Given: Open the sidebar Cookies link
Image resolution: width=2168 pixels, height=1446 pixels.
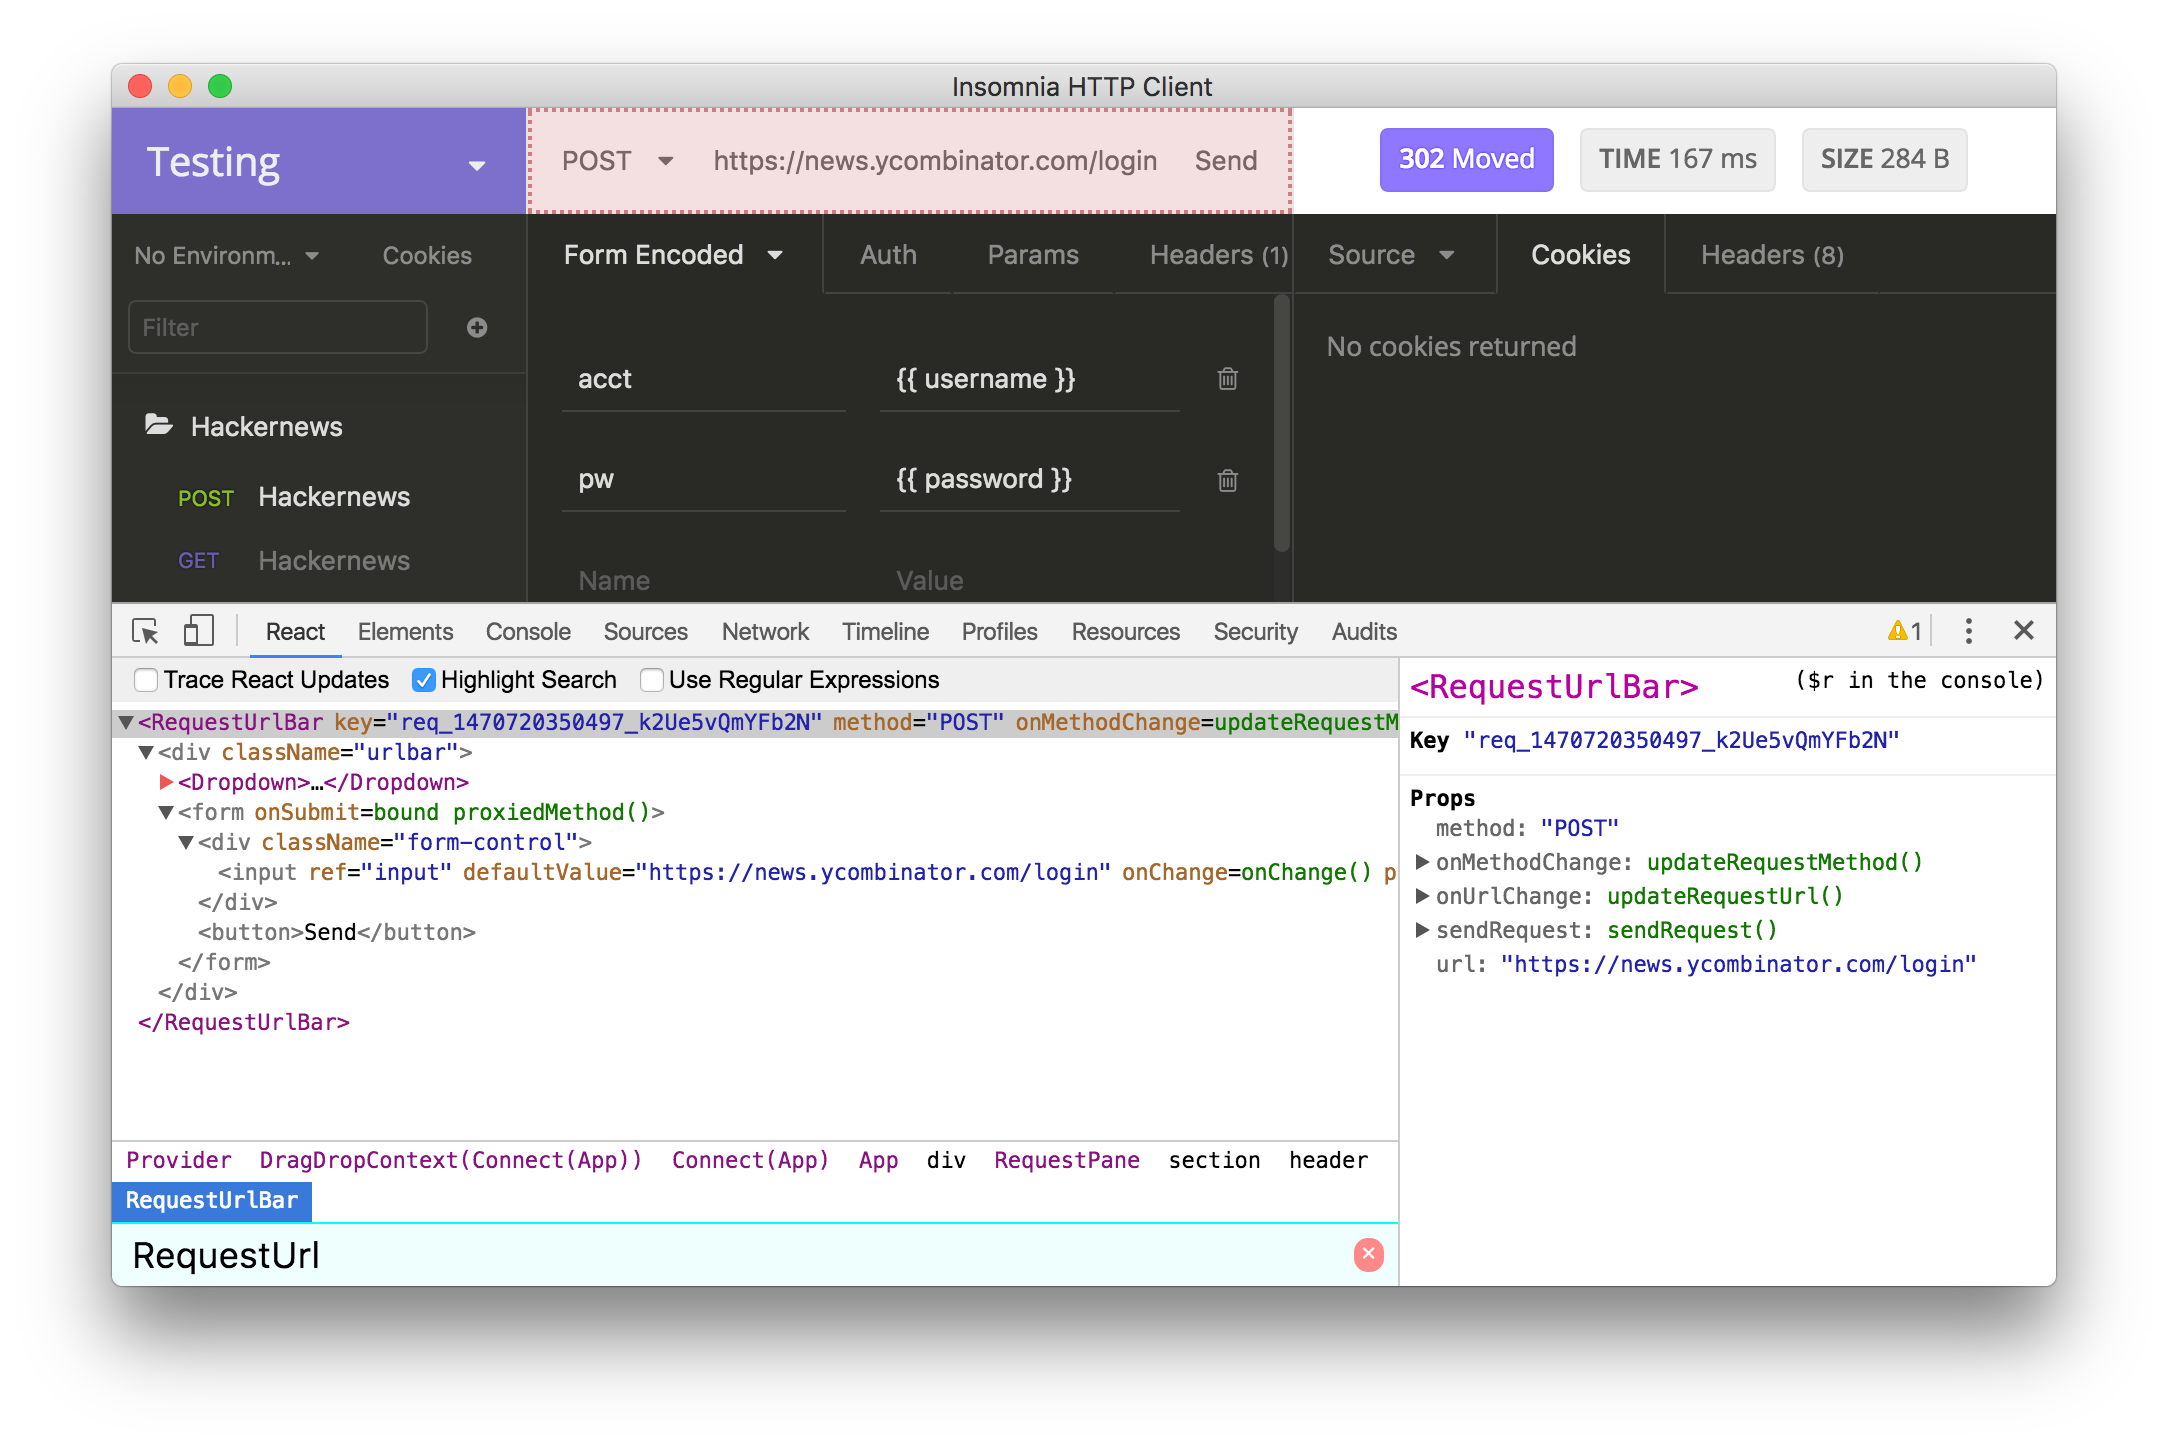Looking at the screenshot, I should [x=427, y=255].
